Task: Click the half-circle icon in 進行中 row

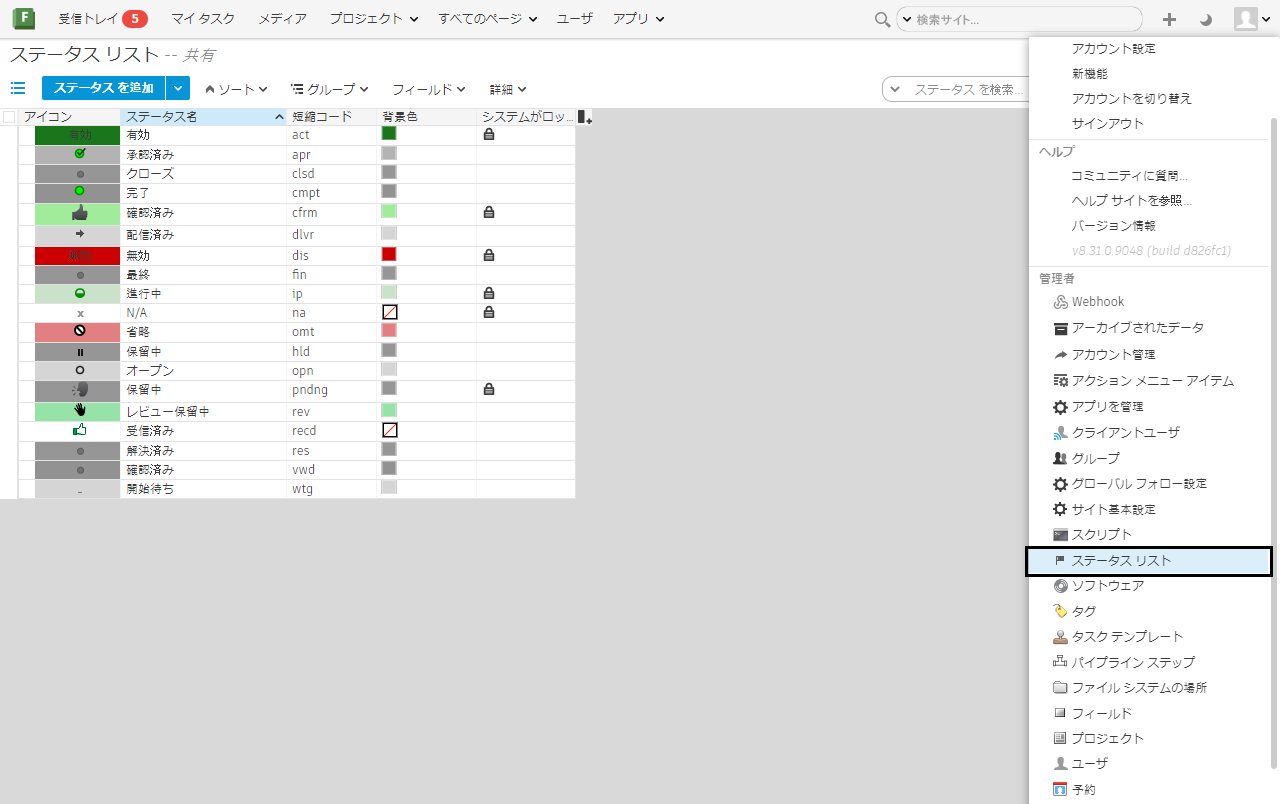Action: coord(80,293)
